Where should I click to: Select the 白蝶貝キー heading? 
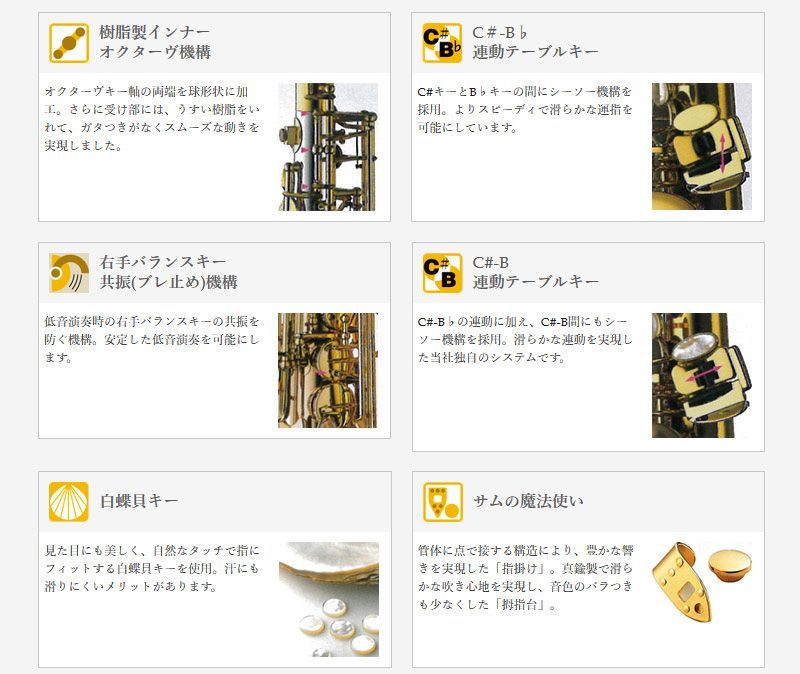click(x=139, y=501)
